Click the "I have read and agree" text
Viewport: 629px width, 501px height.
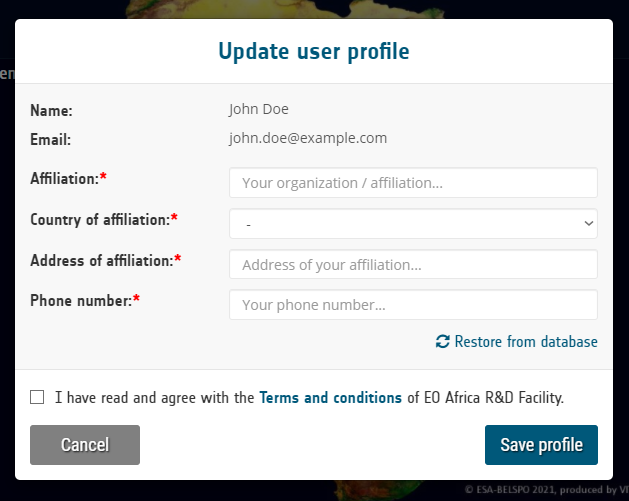[x=154, y=398]
